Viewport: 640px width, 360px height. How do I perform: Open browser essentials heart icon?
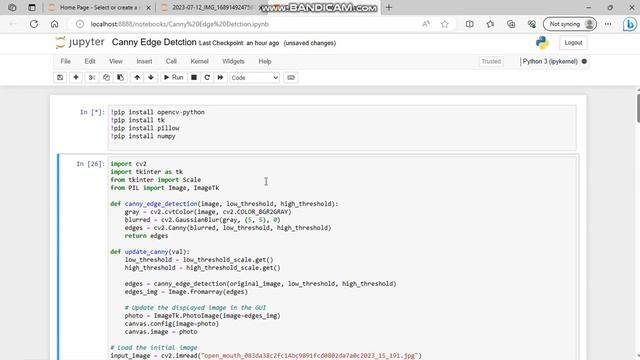[531, 24]
